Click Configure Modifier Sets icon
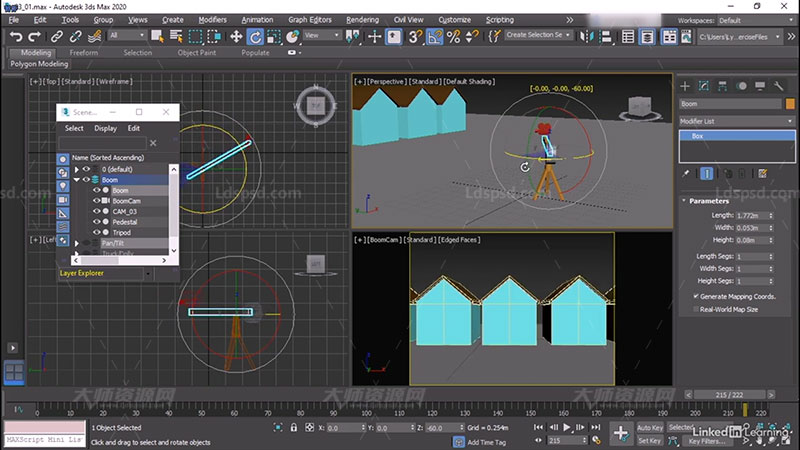This screenshot has height=450, width=800. [x=763, y=173]
